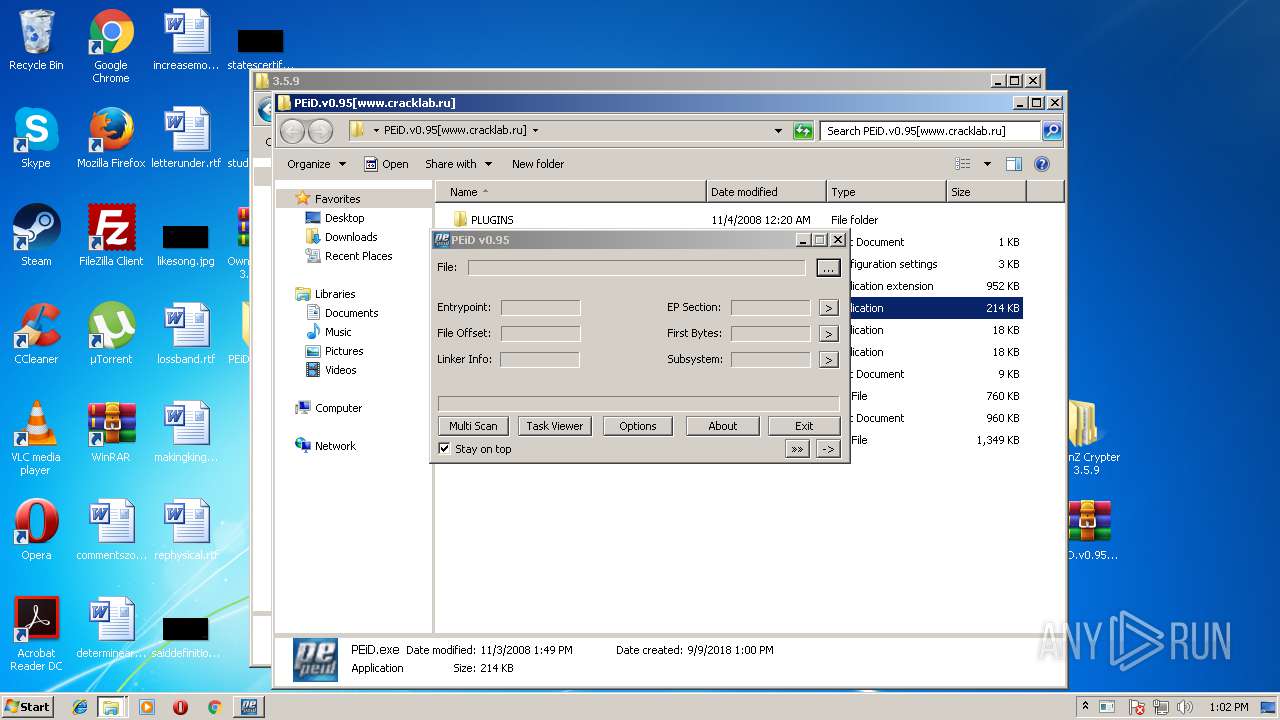
Task: Show the About dialog of PEiD
Action: [x=722, y=426]
